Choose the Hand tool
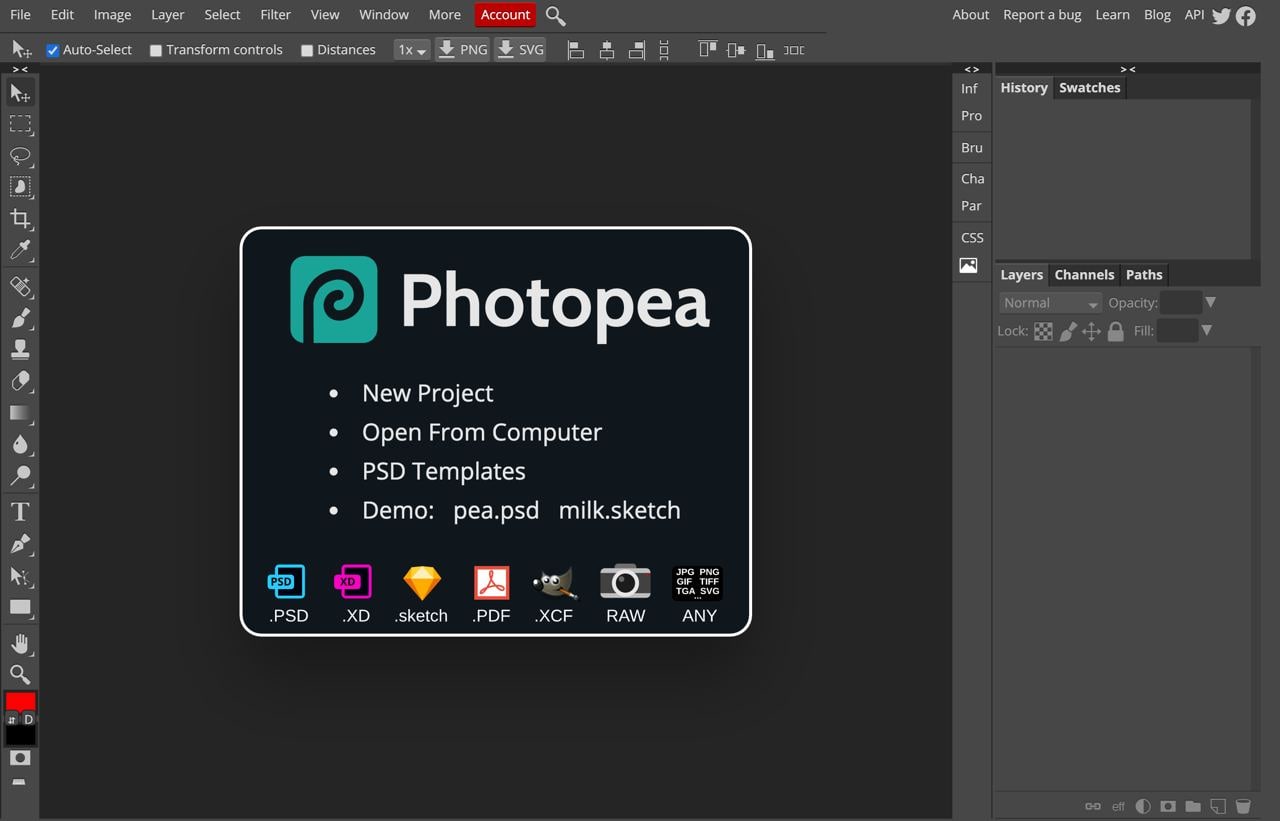Image resolution: width=1280 pixels, height=821 pixels. [x=20, y=642]
